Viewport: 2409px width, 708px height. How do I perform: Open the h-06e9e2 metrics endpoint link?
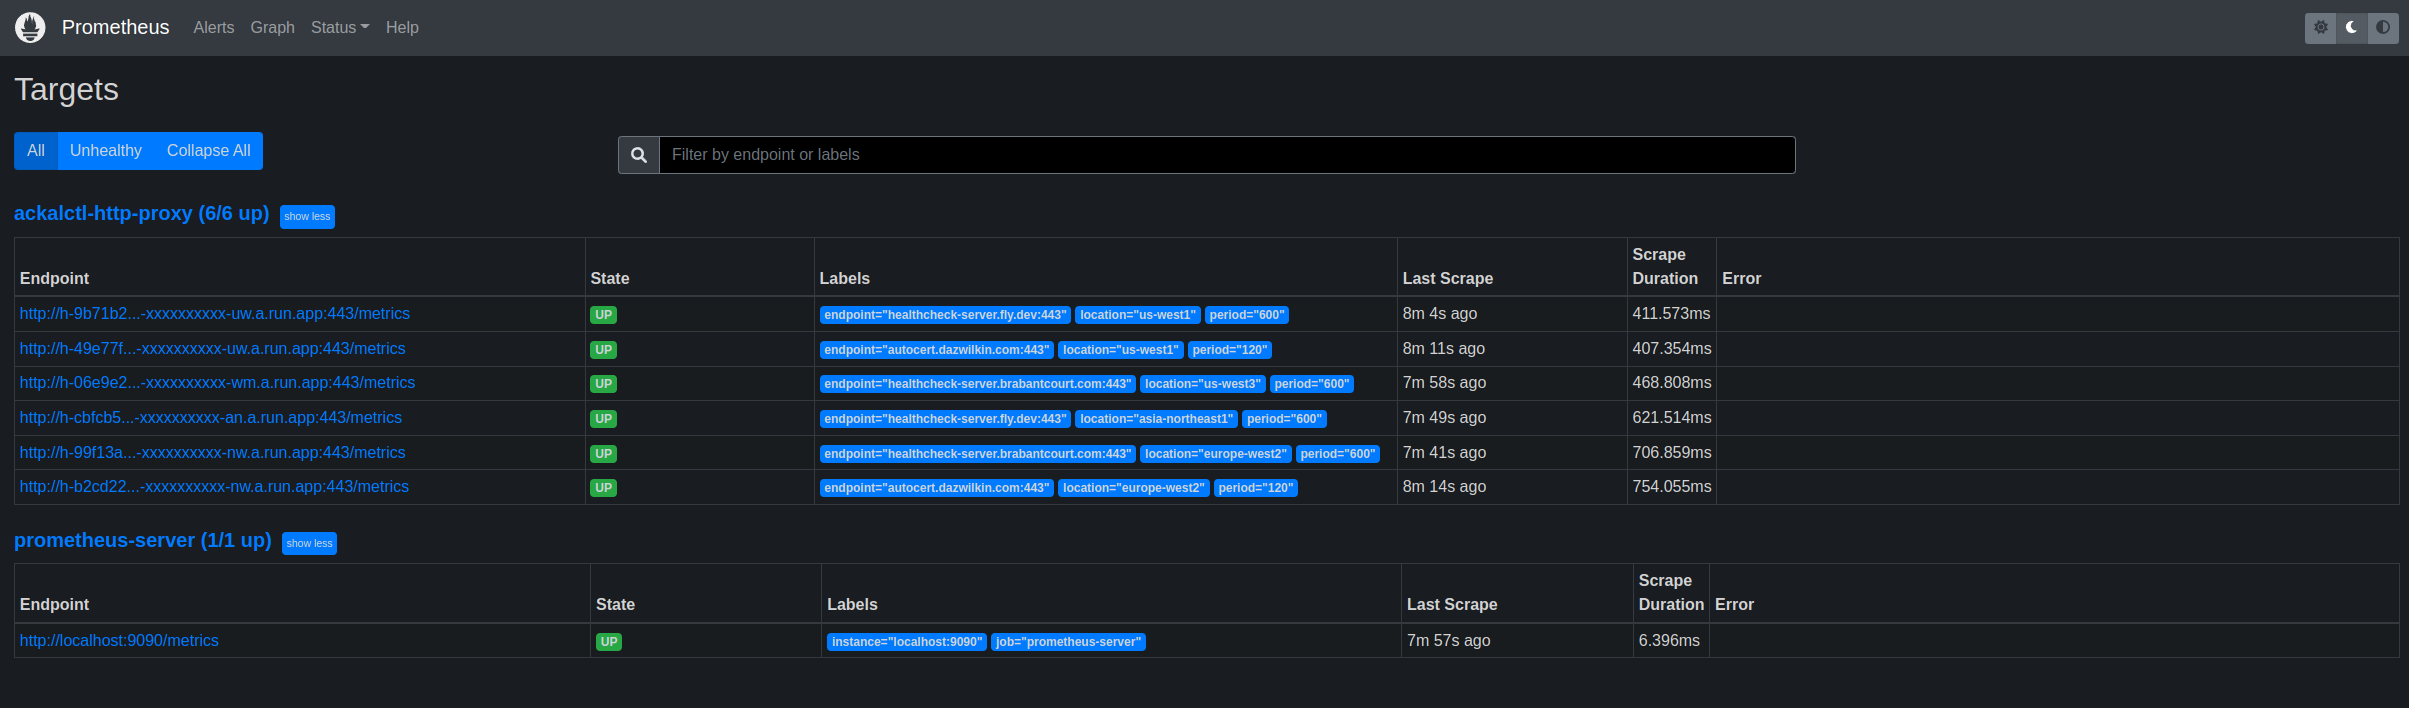[x=217, y=383]
